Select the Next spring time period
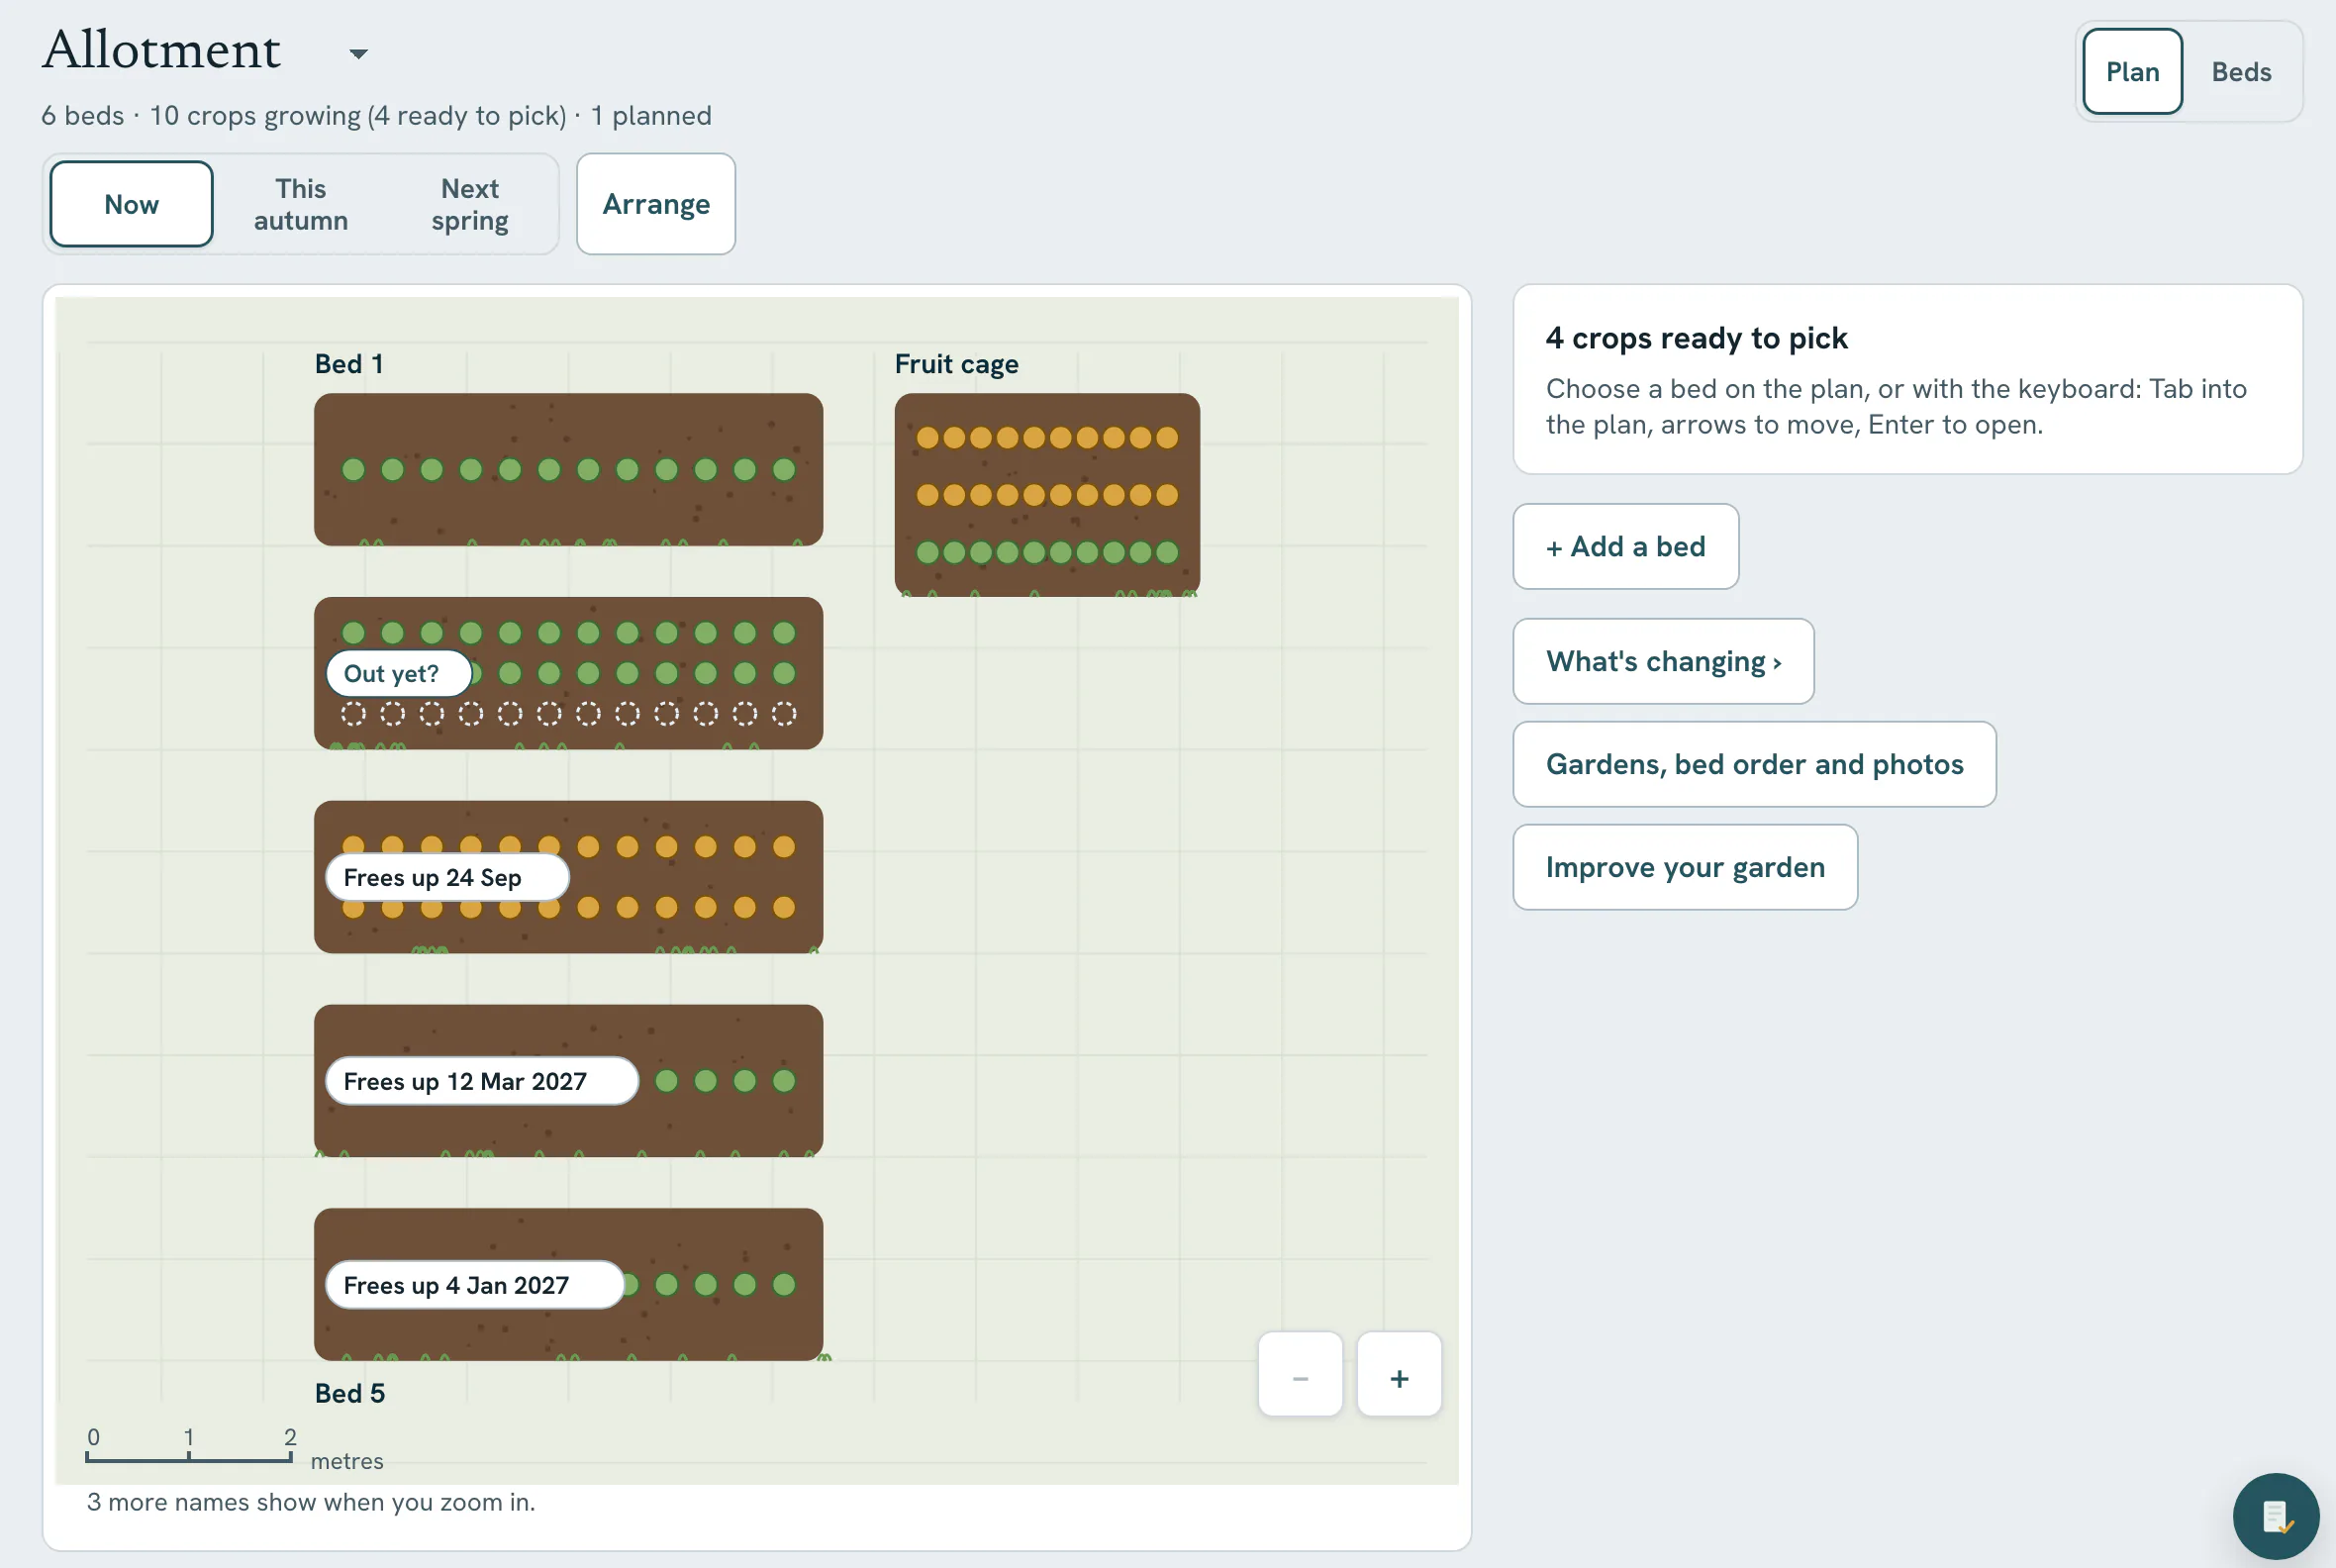Screen dimensions: 2336x1568 point(470,204)
